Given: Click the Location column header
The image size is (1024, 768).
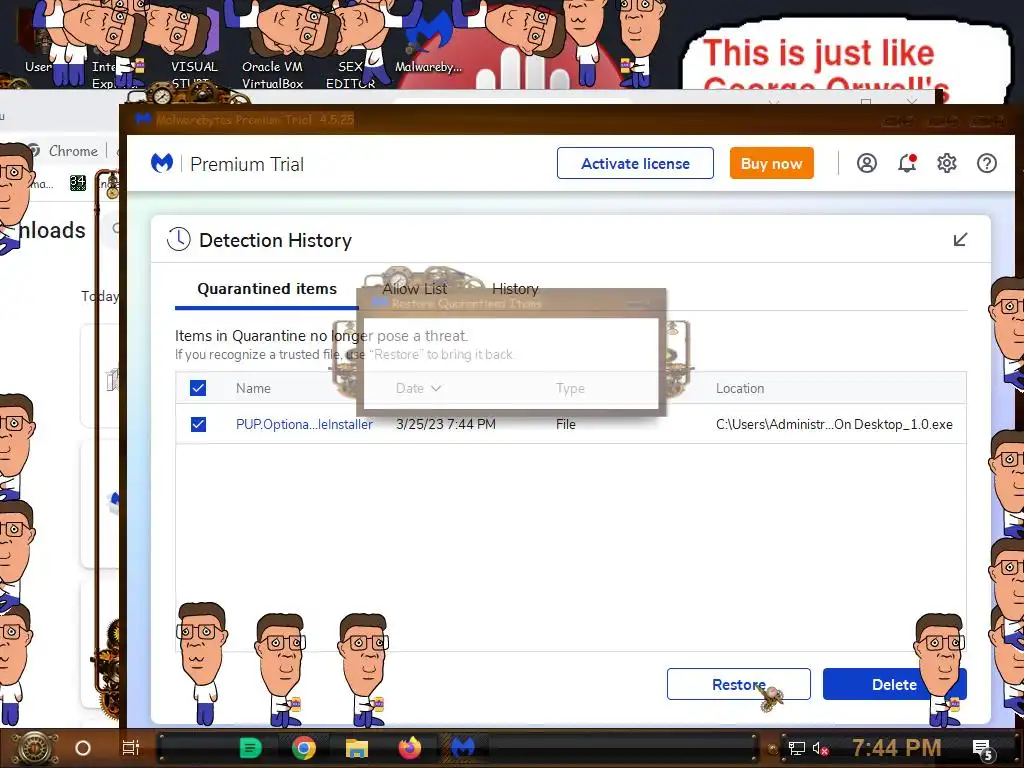Looking at the screenshot, I should 740,388.
